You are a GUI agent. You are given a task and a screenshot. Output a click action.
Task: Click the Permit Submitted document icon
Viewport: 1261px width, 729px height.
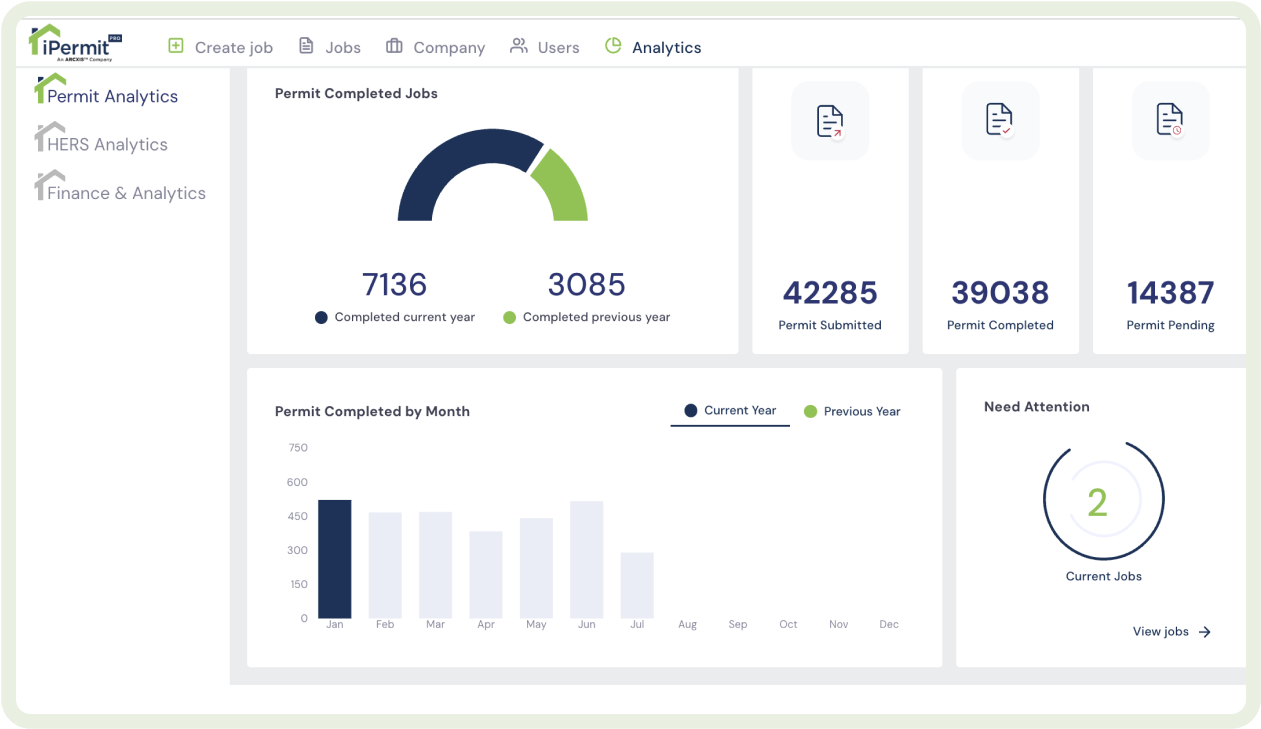(830, 121)
